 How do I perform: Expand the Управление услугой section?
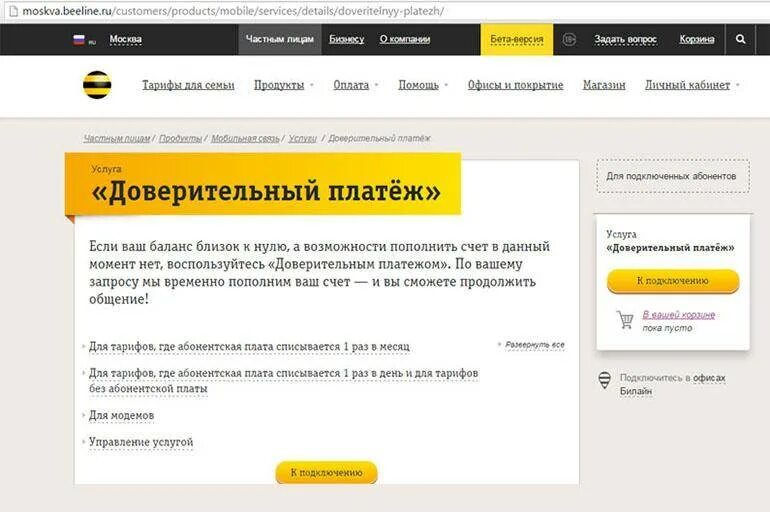pos(141,442)
